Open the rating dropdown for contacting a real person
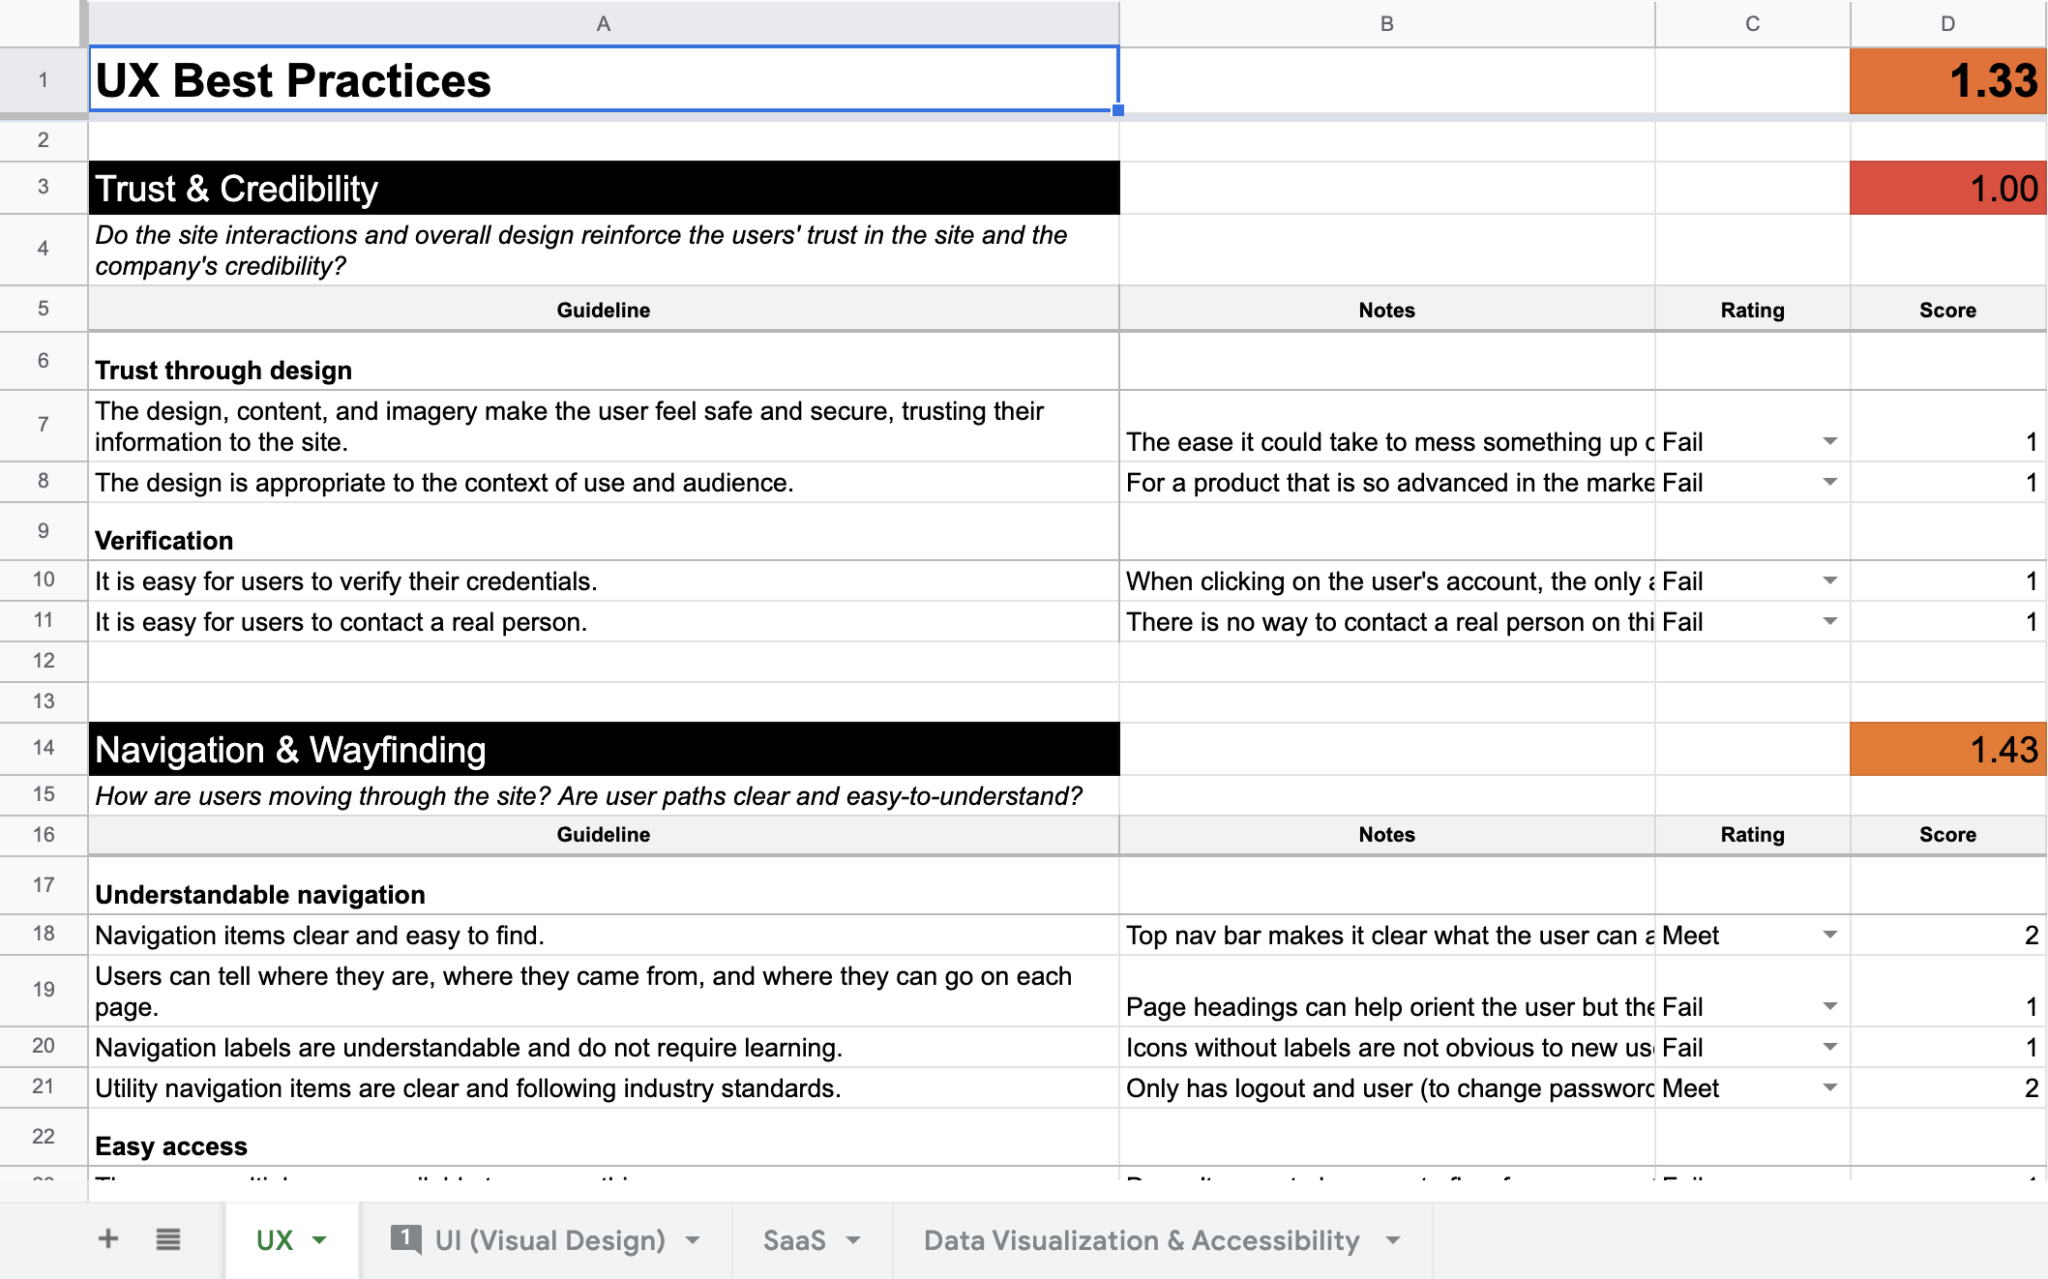2048x1279 pixels. 1830,621
